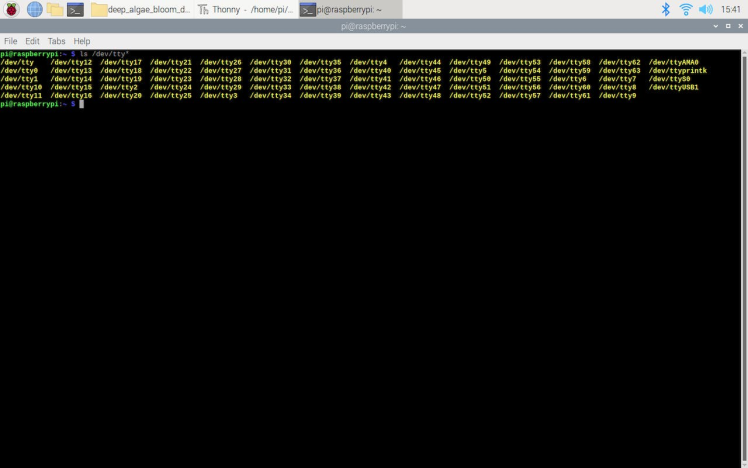Open the Raspberry Pi main menu
Screen dimensions: 748x468
pos(11,9)
